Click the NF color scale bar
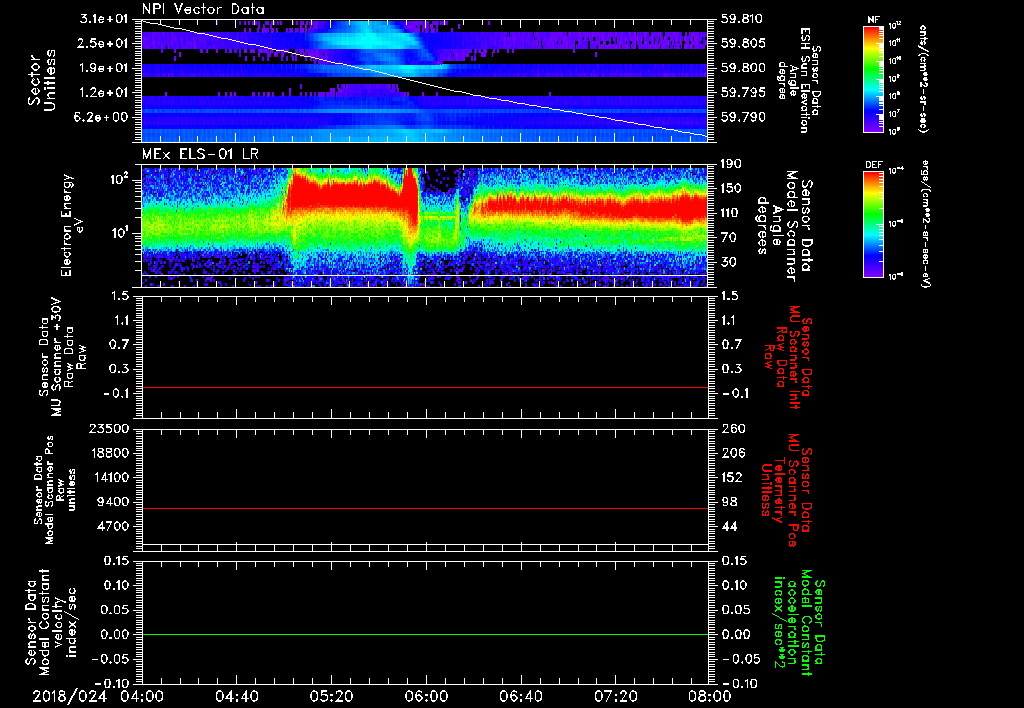 (873, 78)
